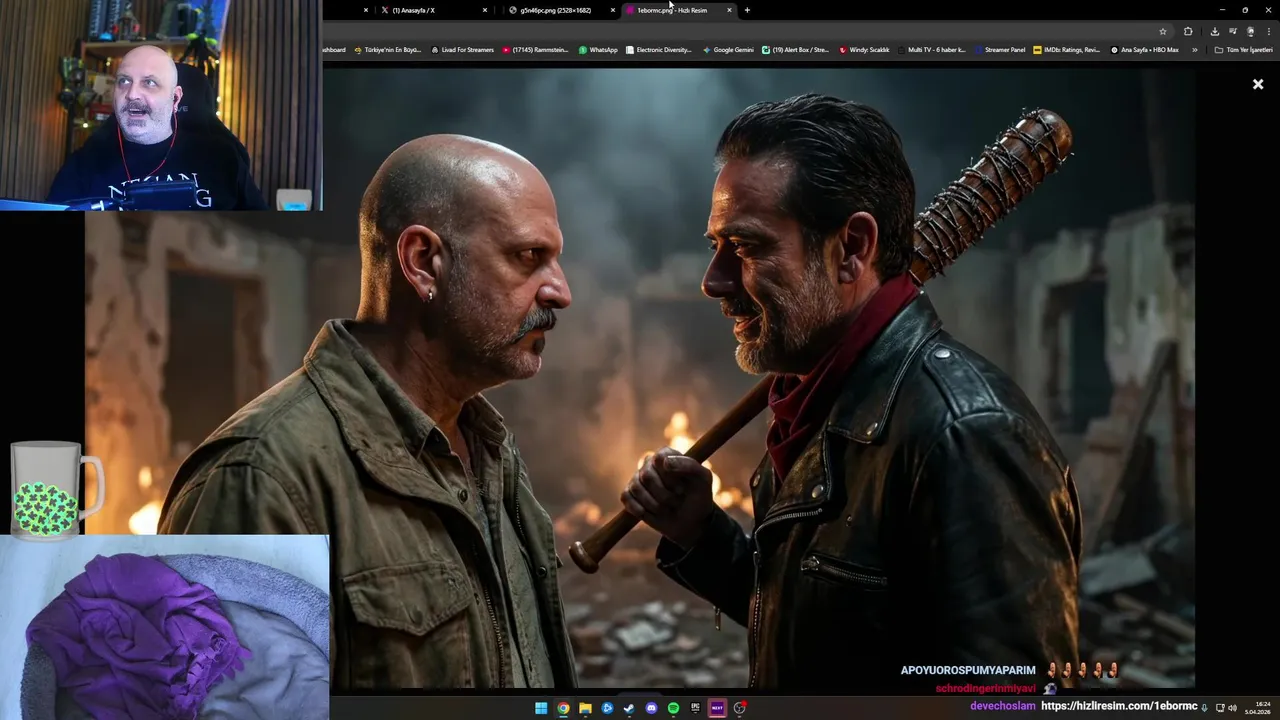Screen dimensions: 1280x720
Task: Open the Streamer Panel bookmark
Action: [1000, 49]
